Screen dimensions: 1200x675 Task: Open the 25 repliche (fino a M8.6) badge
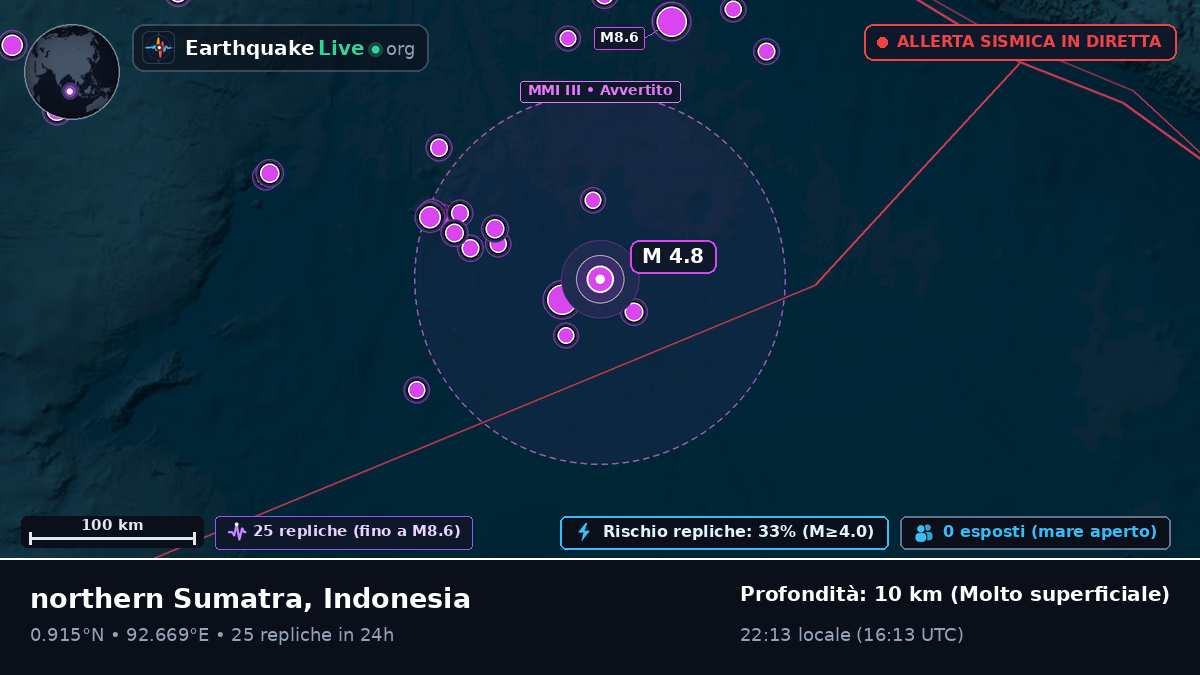344,532
